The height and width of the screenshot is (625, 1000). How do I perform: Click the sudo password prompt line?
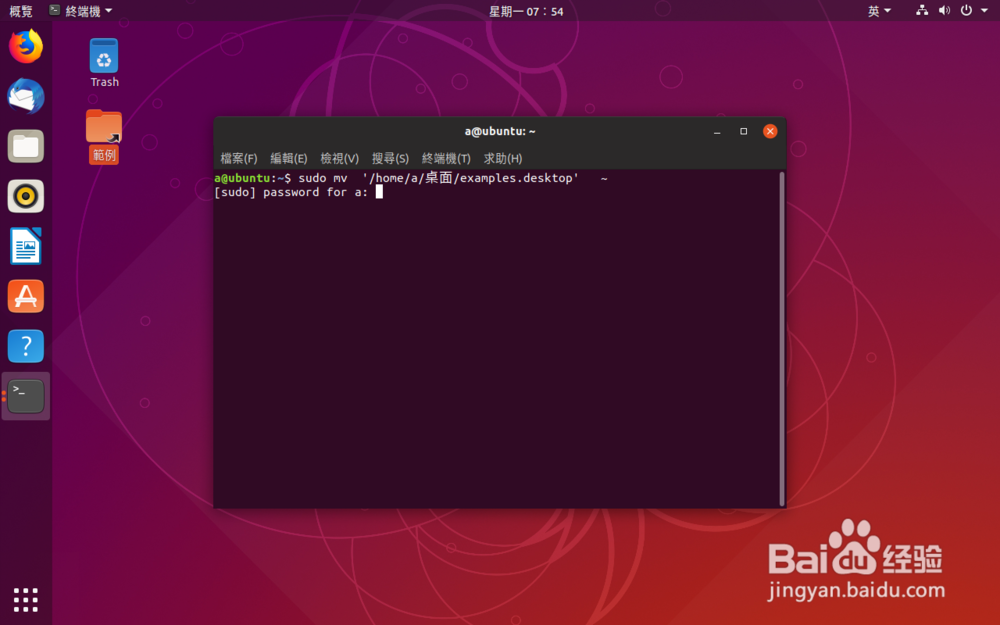click(298, 192)
